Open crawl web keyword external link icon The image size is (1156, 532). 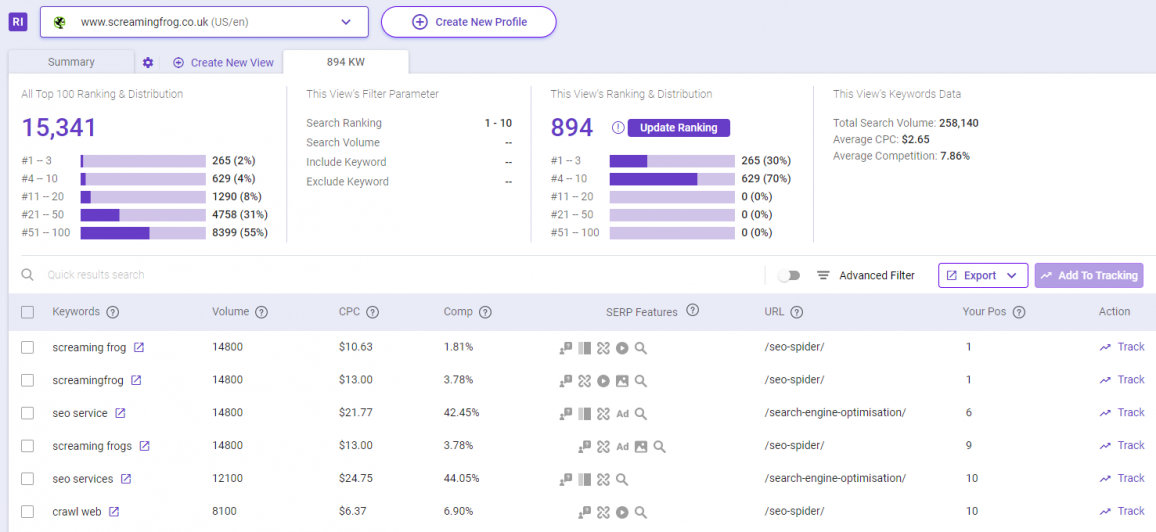114,511
